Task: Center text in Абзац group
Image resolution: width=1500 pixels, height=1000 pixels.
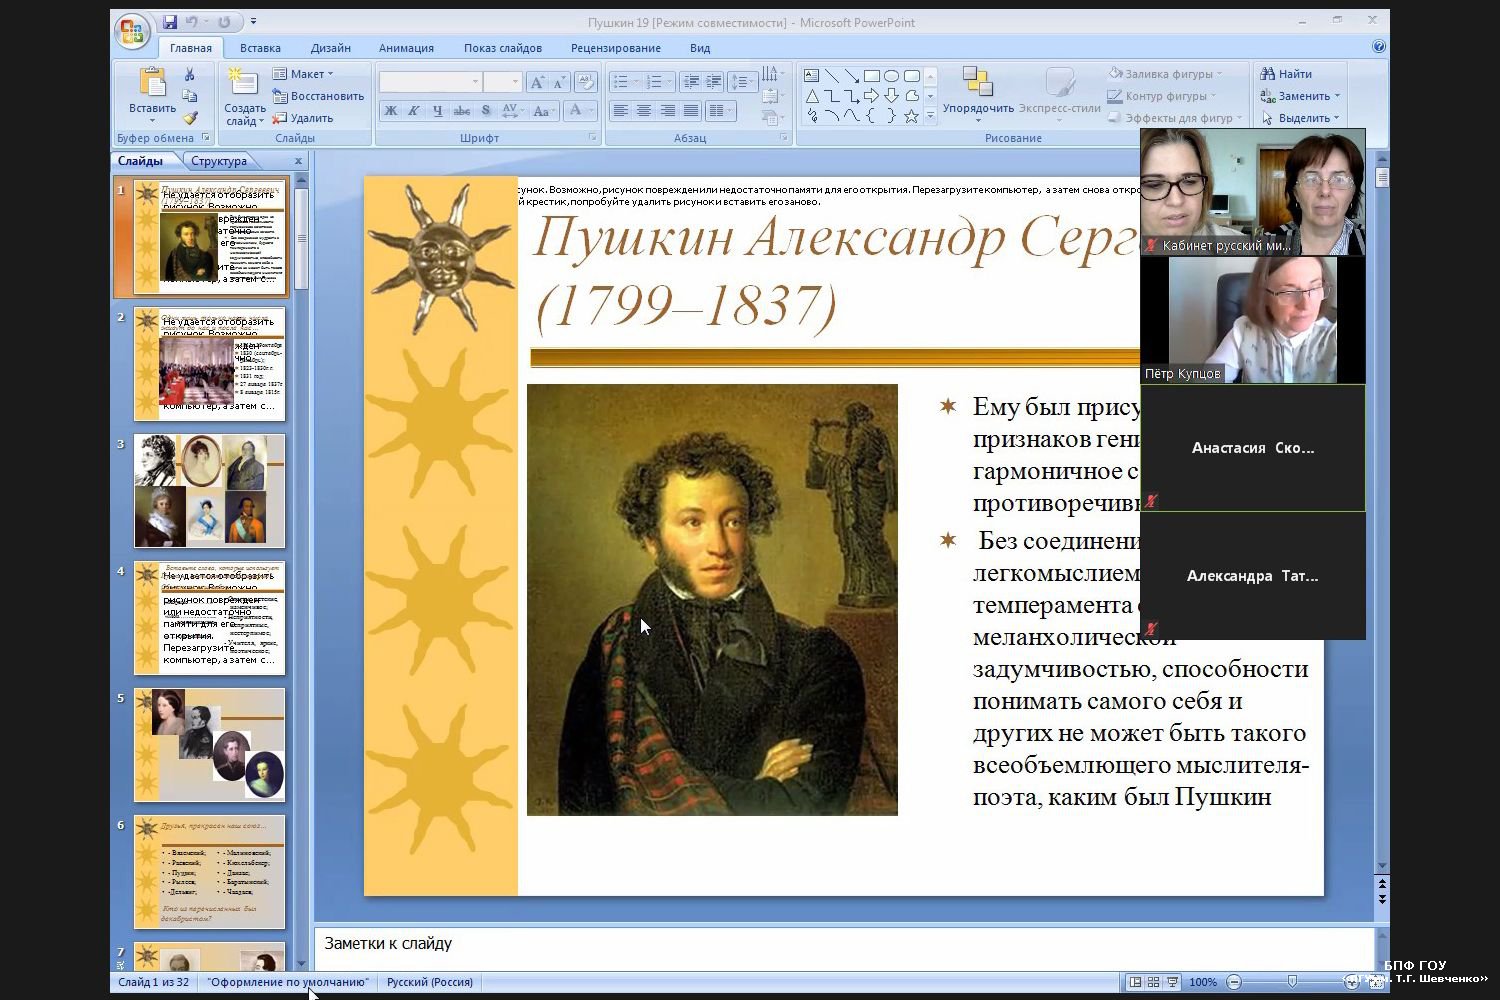Action: [643, 110]
